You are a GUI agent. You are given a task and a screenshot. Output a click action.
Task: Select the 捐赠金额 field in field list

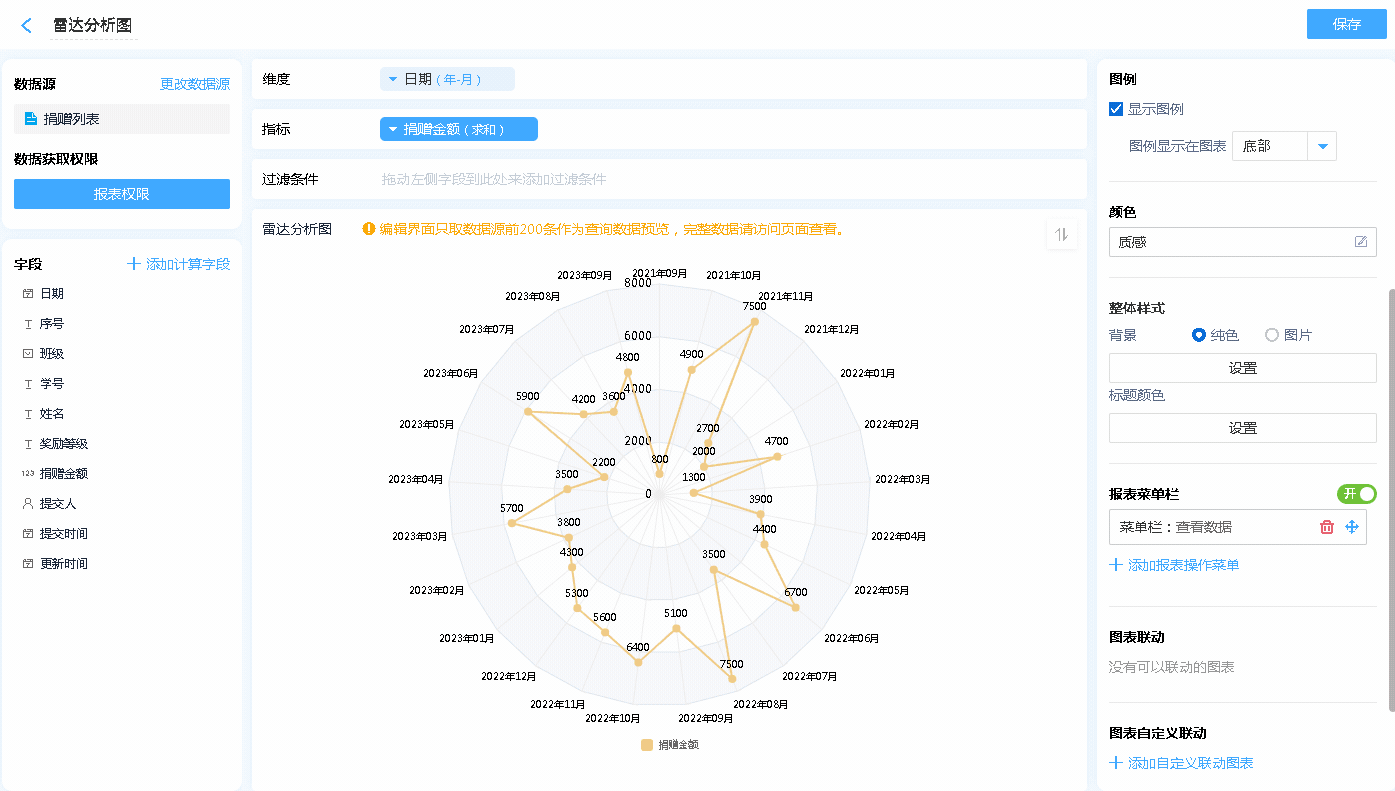tap(64, 474)
